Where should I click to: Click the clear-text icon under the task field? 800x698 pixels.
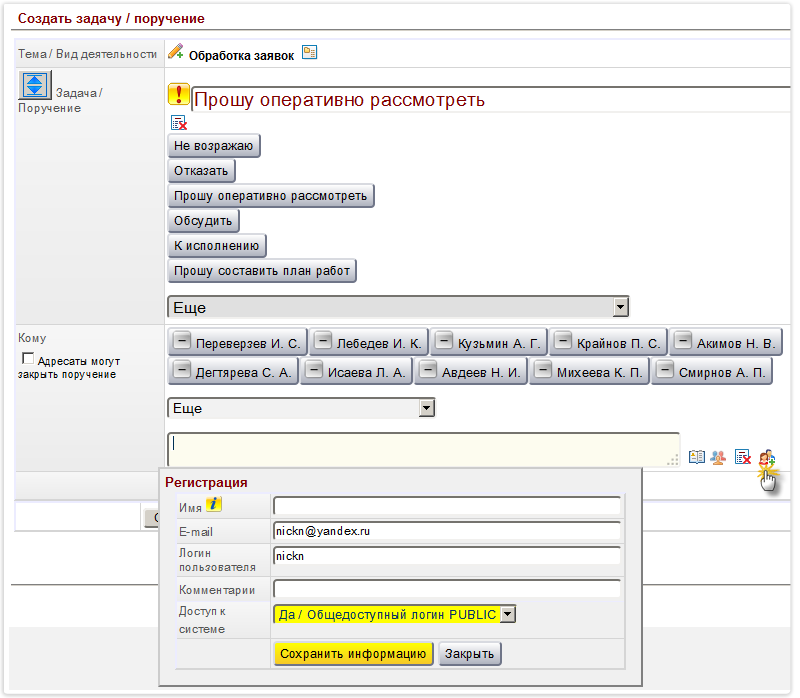(x=179, y=123)
